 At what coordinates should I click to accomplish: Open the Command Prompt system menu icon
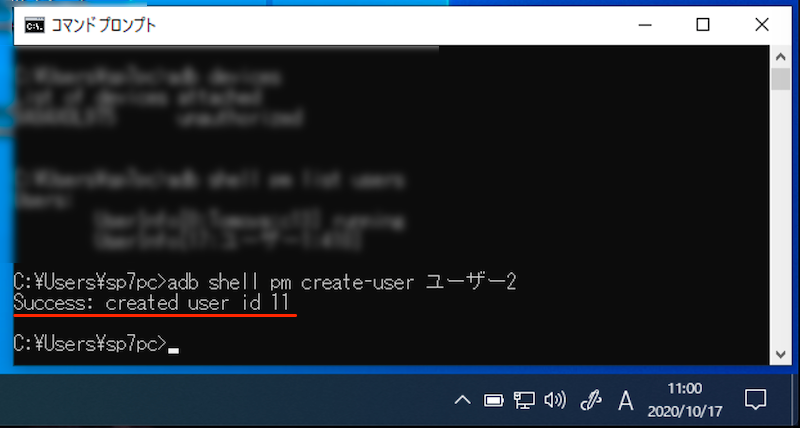[x=35, y=25]
